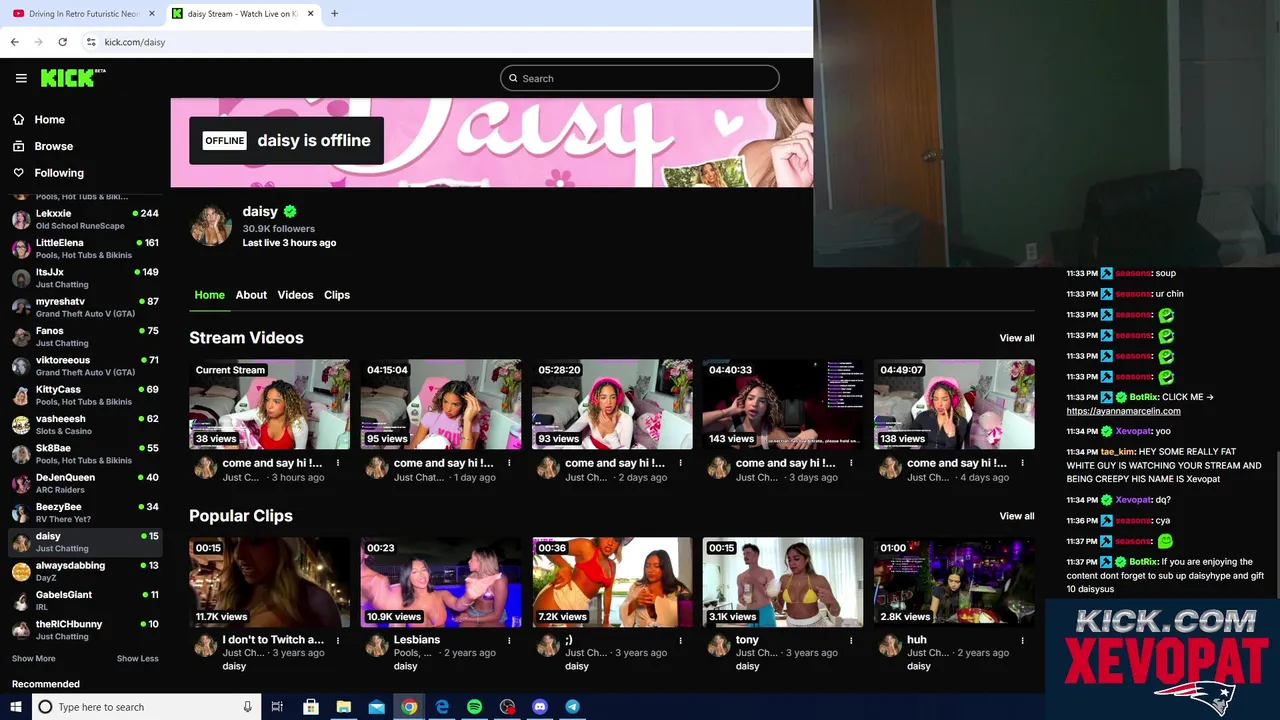
Task: Collapse sidebar list with Show Less
Action: pos(138,658)
